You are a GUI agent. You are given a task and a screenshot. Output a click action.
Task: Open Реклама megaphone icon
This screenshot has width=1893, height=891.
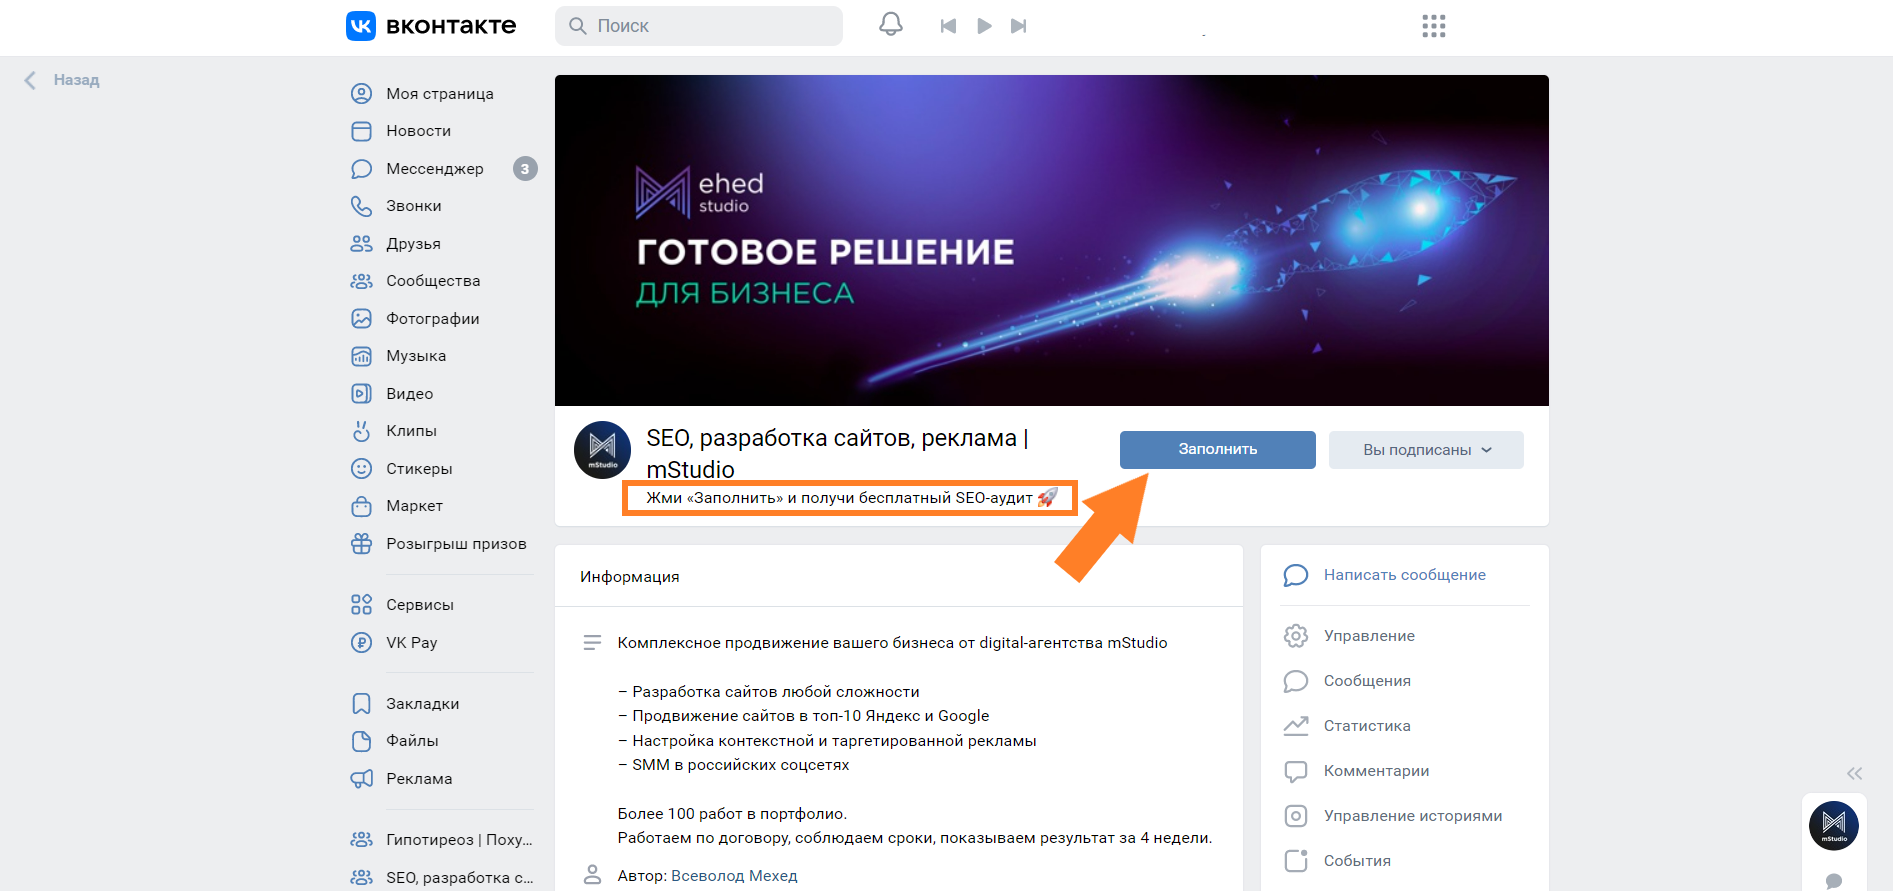pos(361,779)
